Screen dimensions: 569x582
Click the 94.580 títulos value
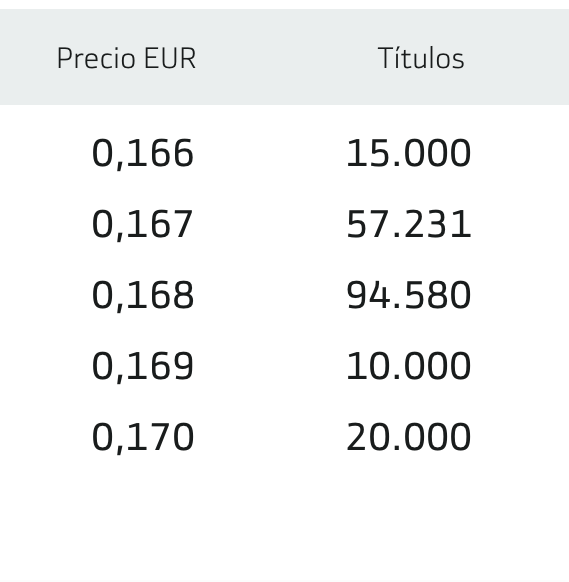tap(409, 295)
